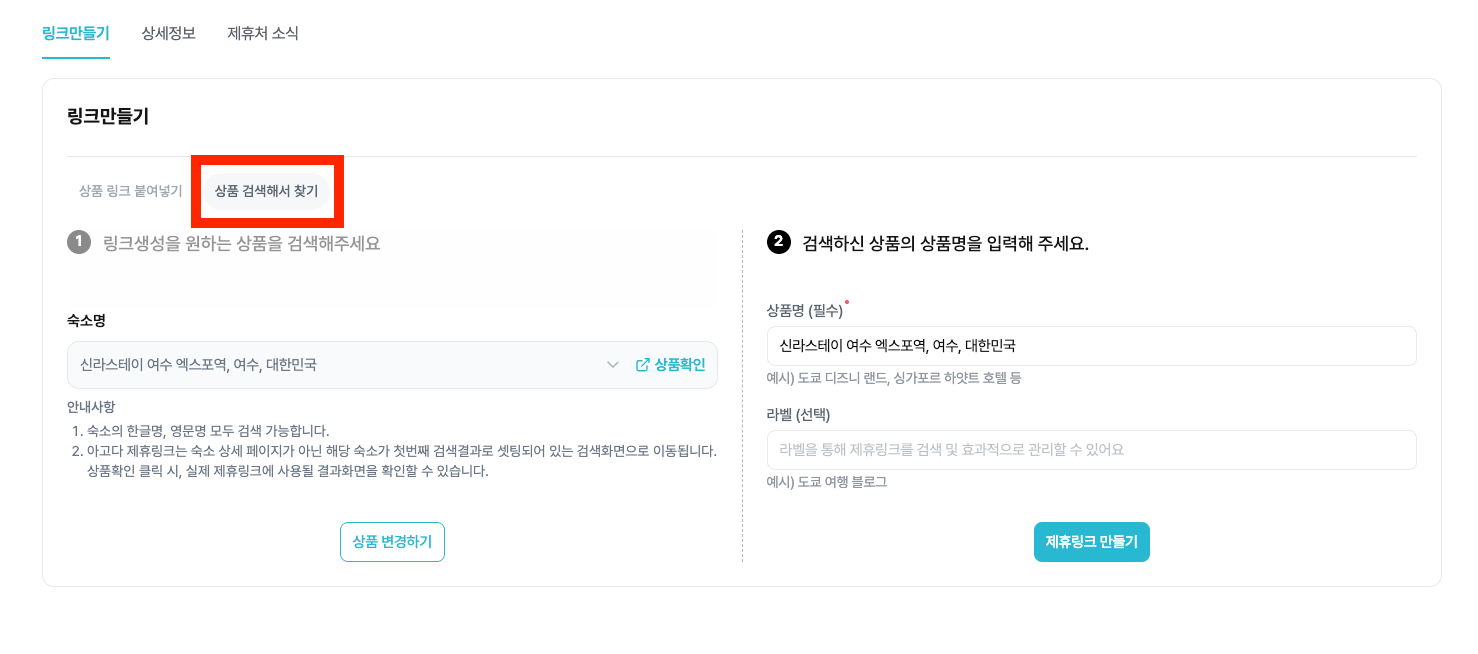
Task: Select the 링크만들기 top tab
Action: pyautogui.click(x=76, y=33)
